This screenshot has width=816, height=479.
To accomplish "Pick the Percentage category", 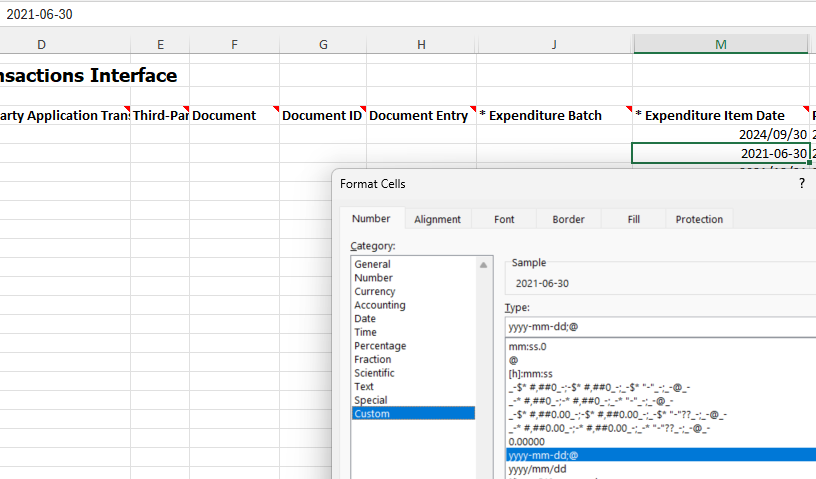I will pyautogui.click(x=413, y=345).
